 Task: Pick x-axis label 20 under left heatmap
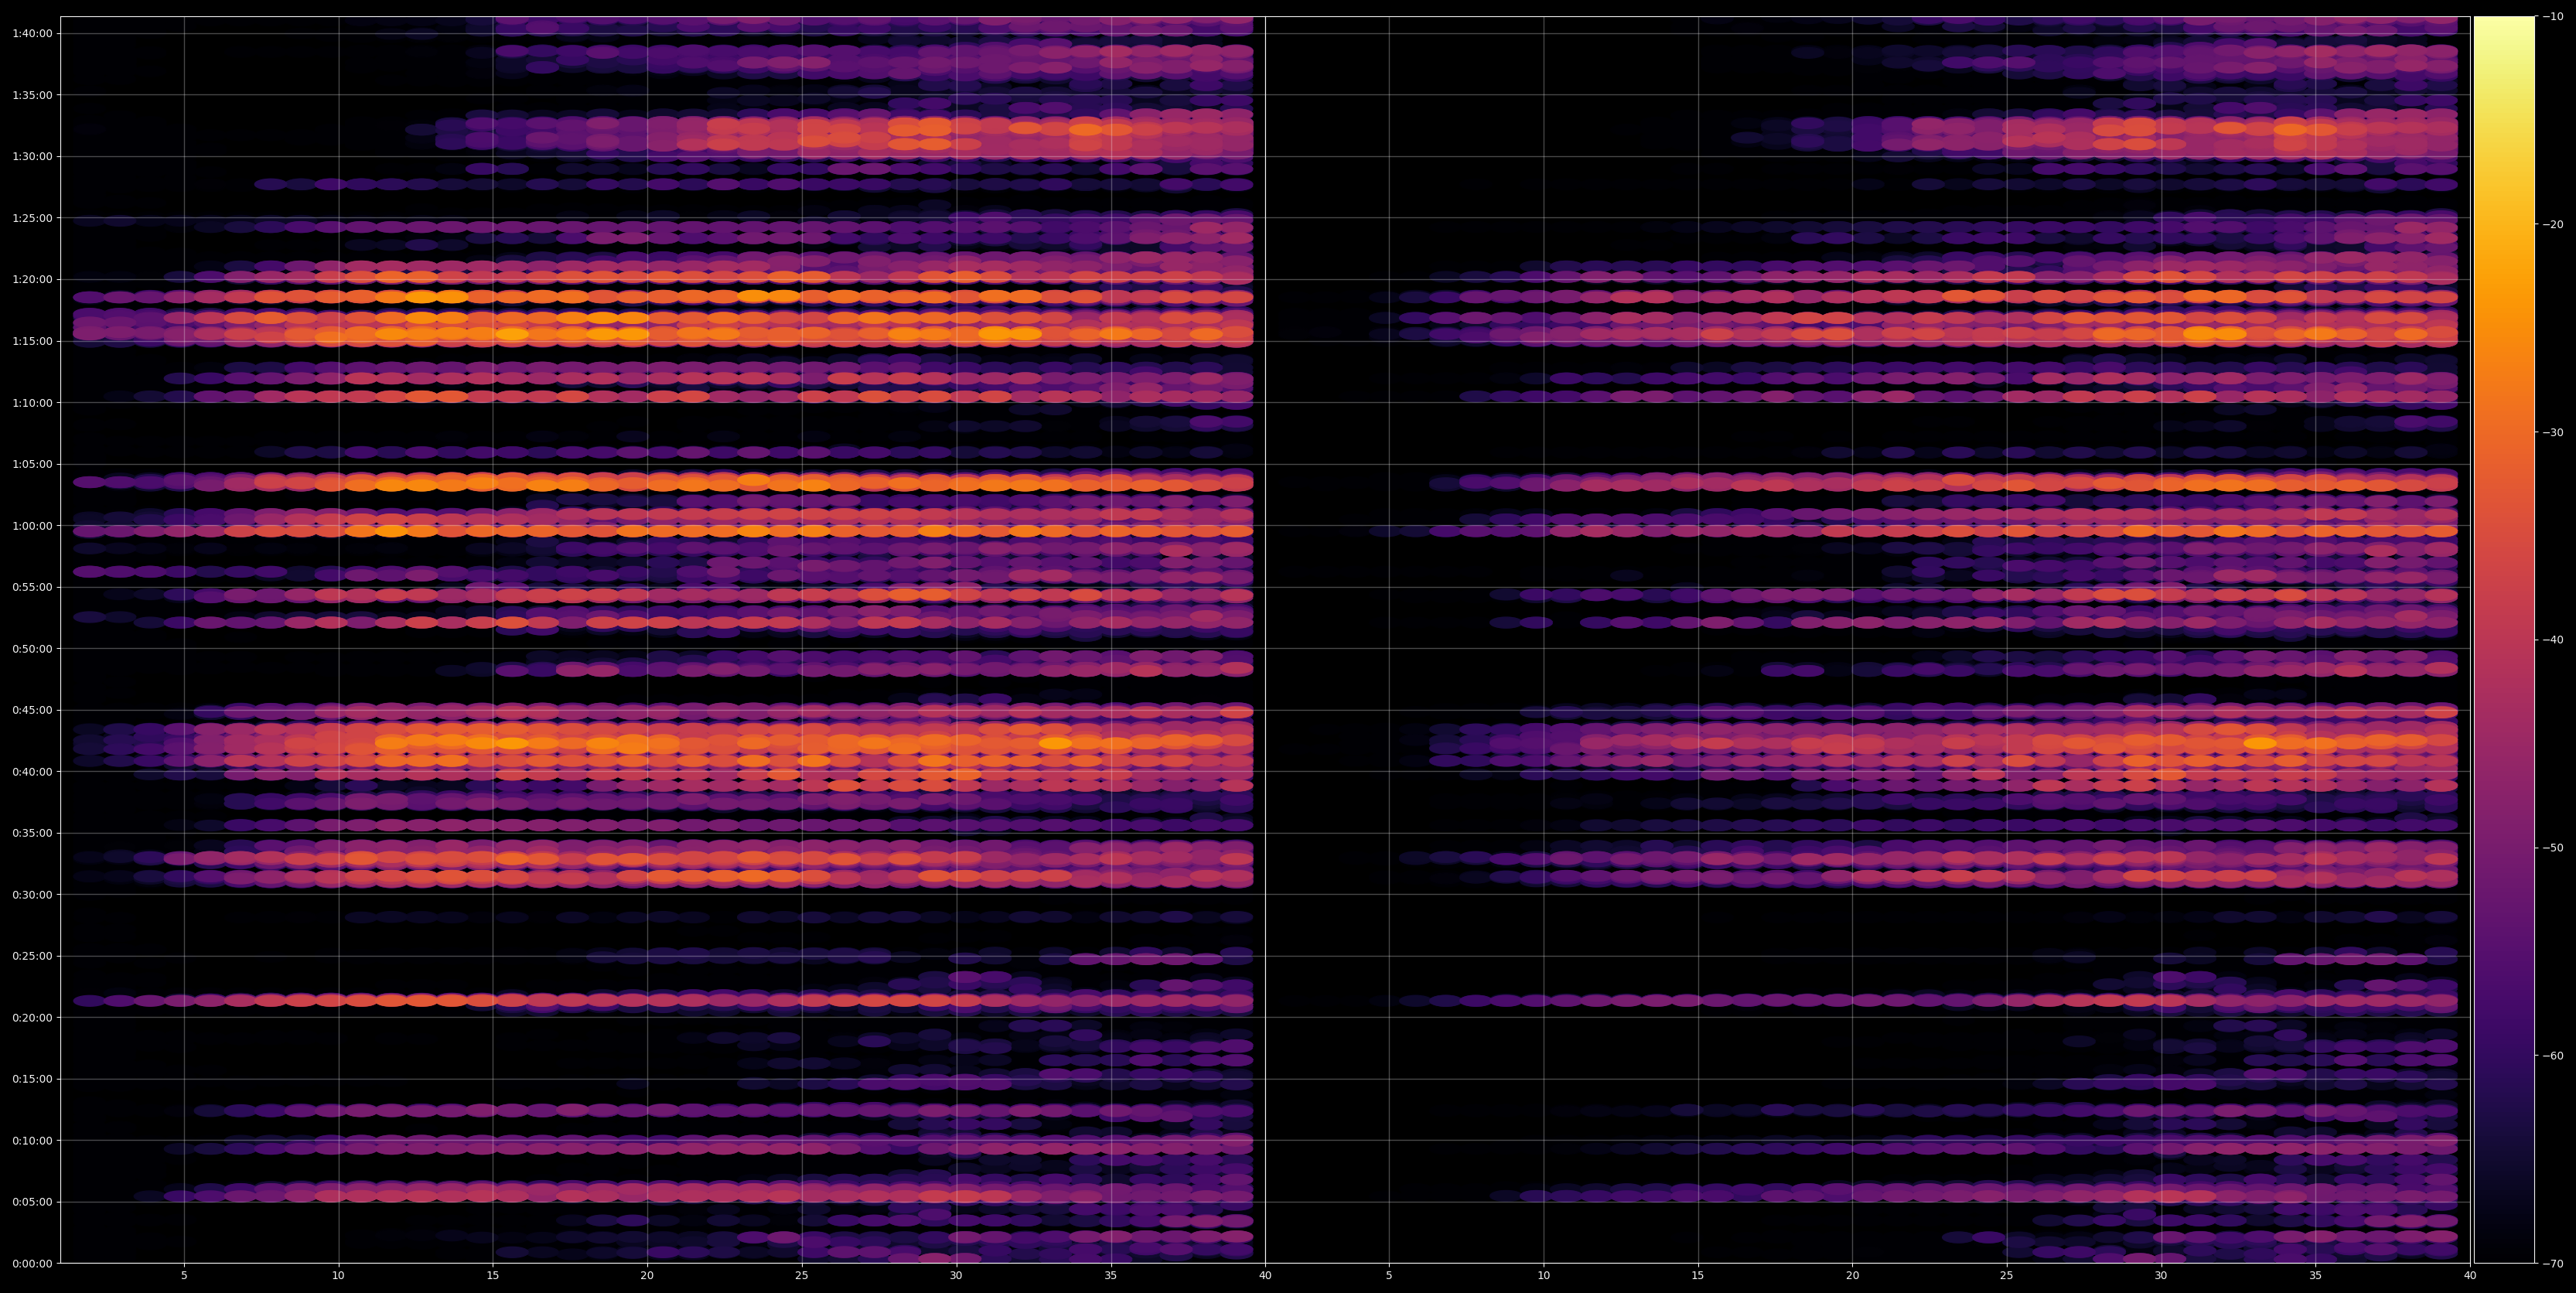pyautogui.click(x=647, y=1275)
